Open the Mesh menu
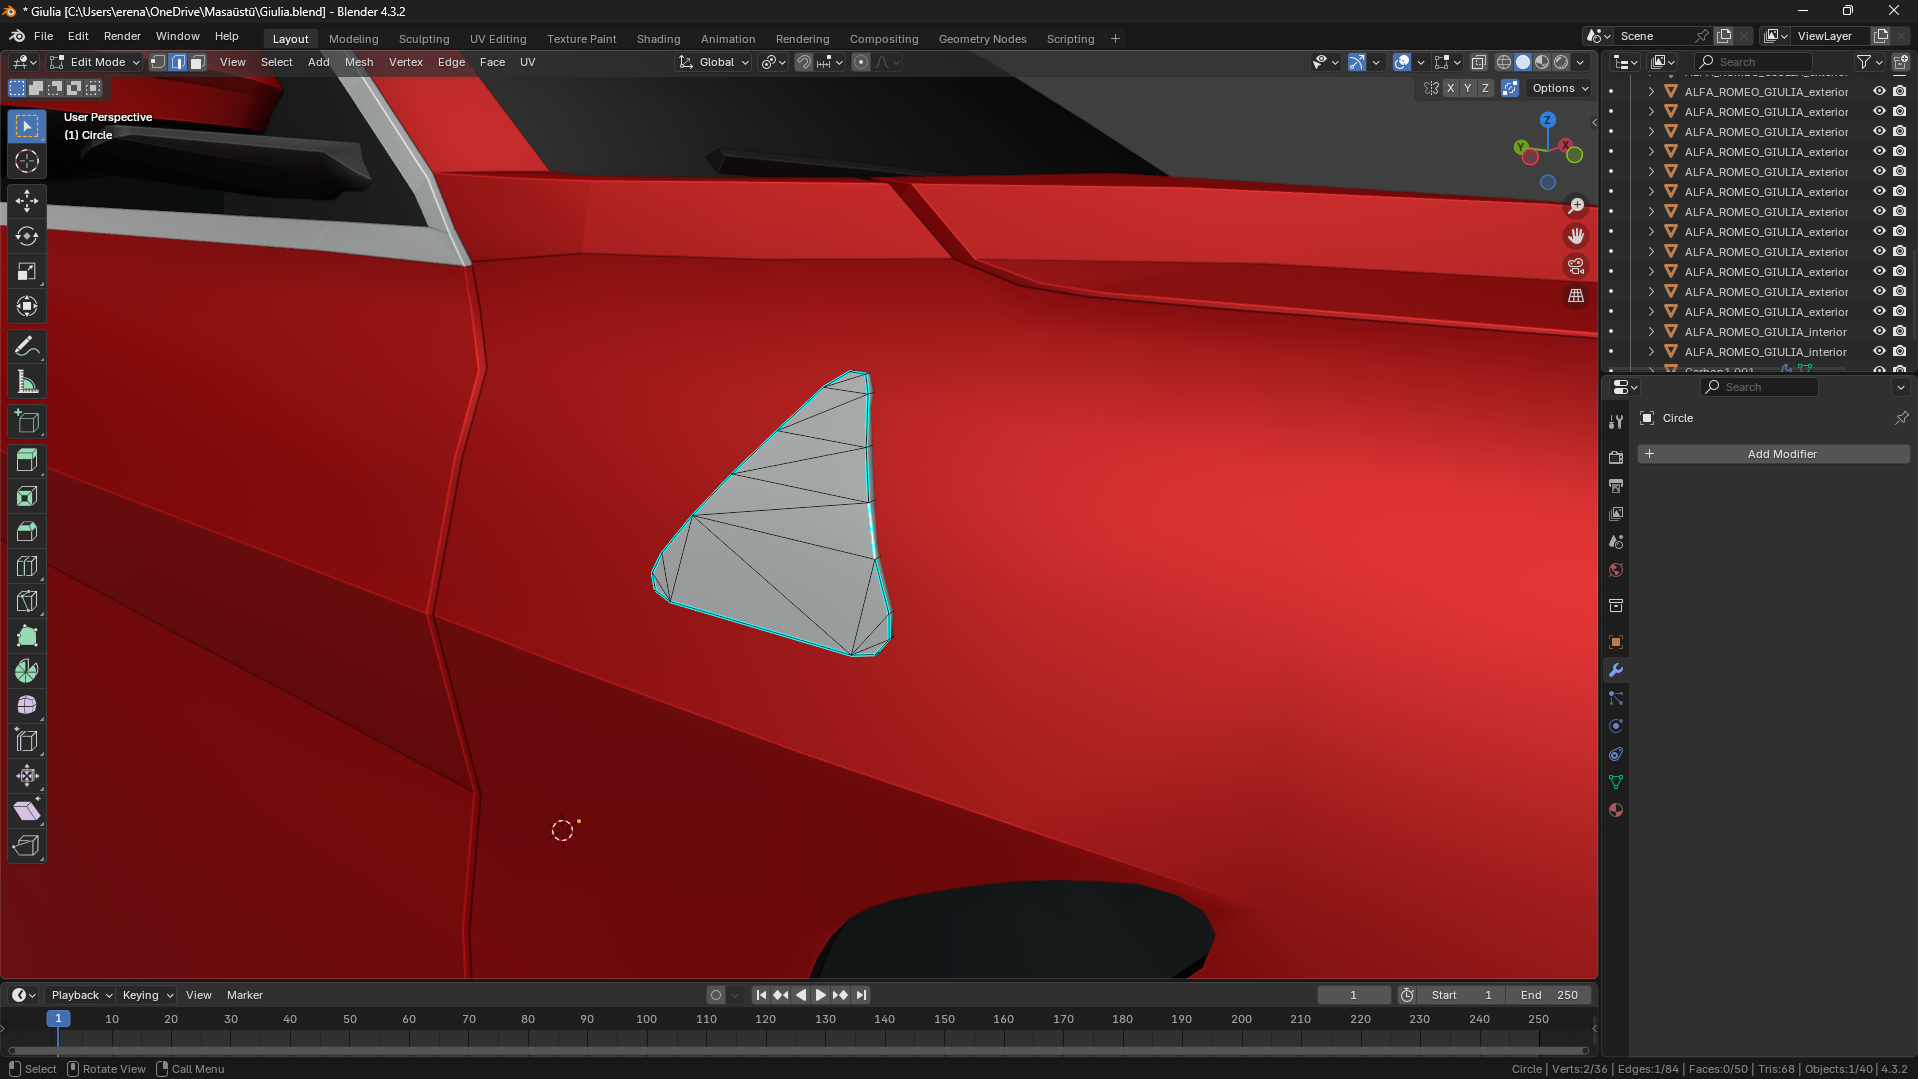Image resolution: width=1918 pixels, height=1079 pixels. 359,62
